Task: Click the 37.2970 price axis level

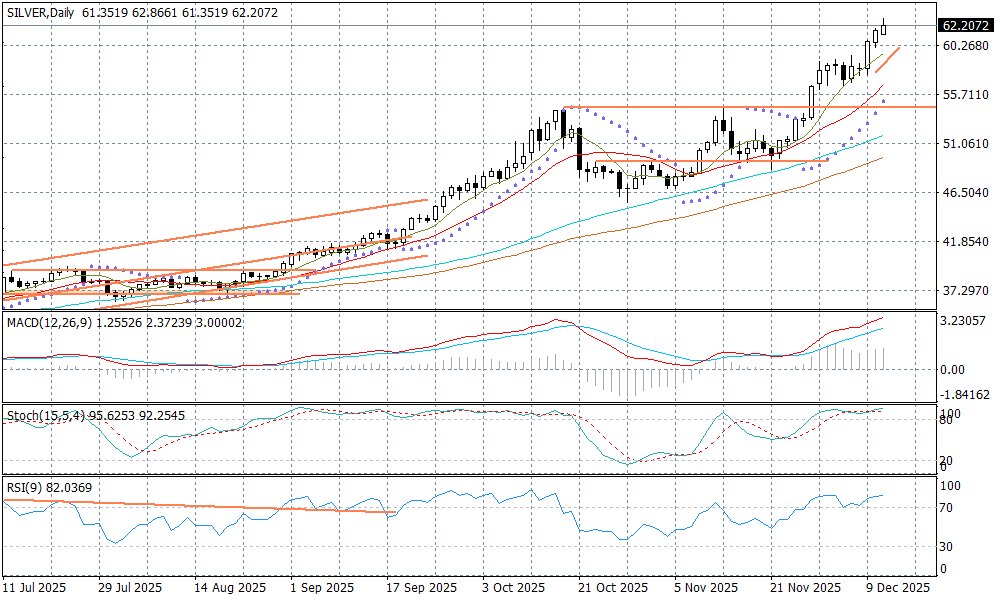Action: click(x=965, y=290)
